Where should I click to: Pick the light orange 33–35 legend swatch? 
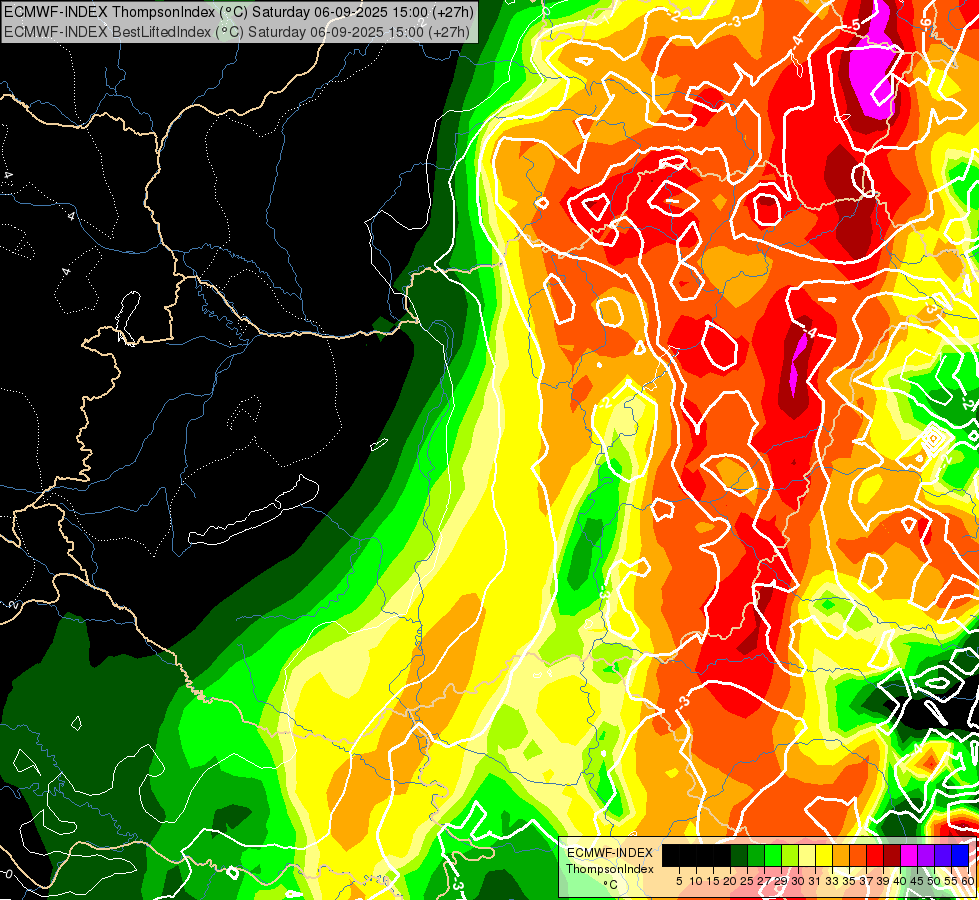841,855
